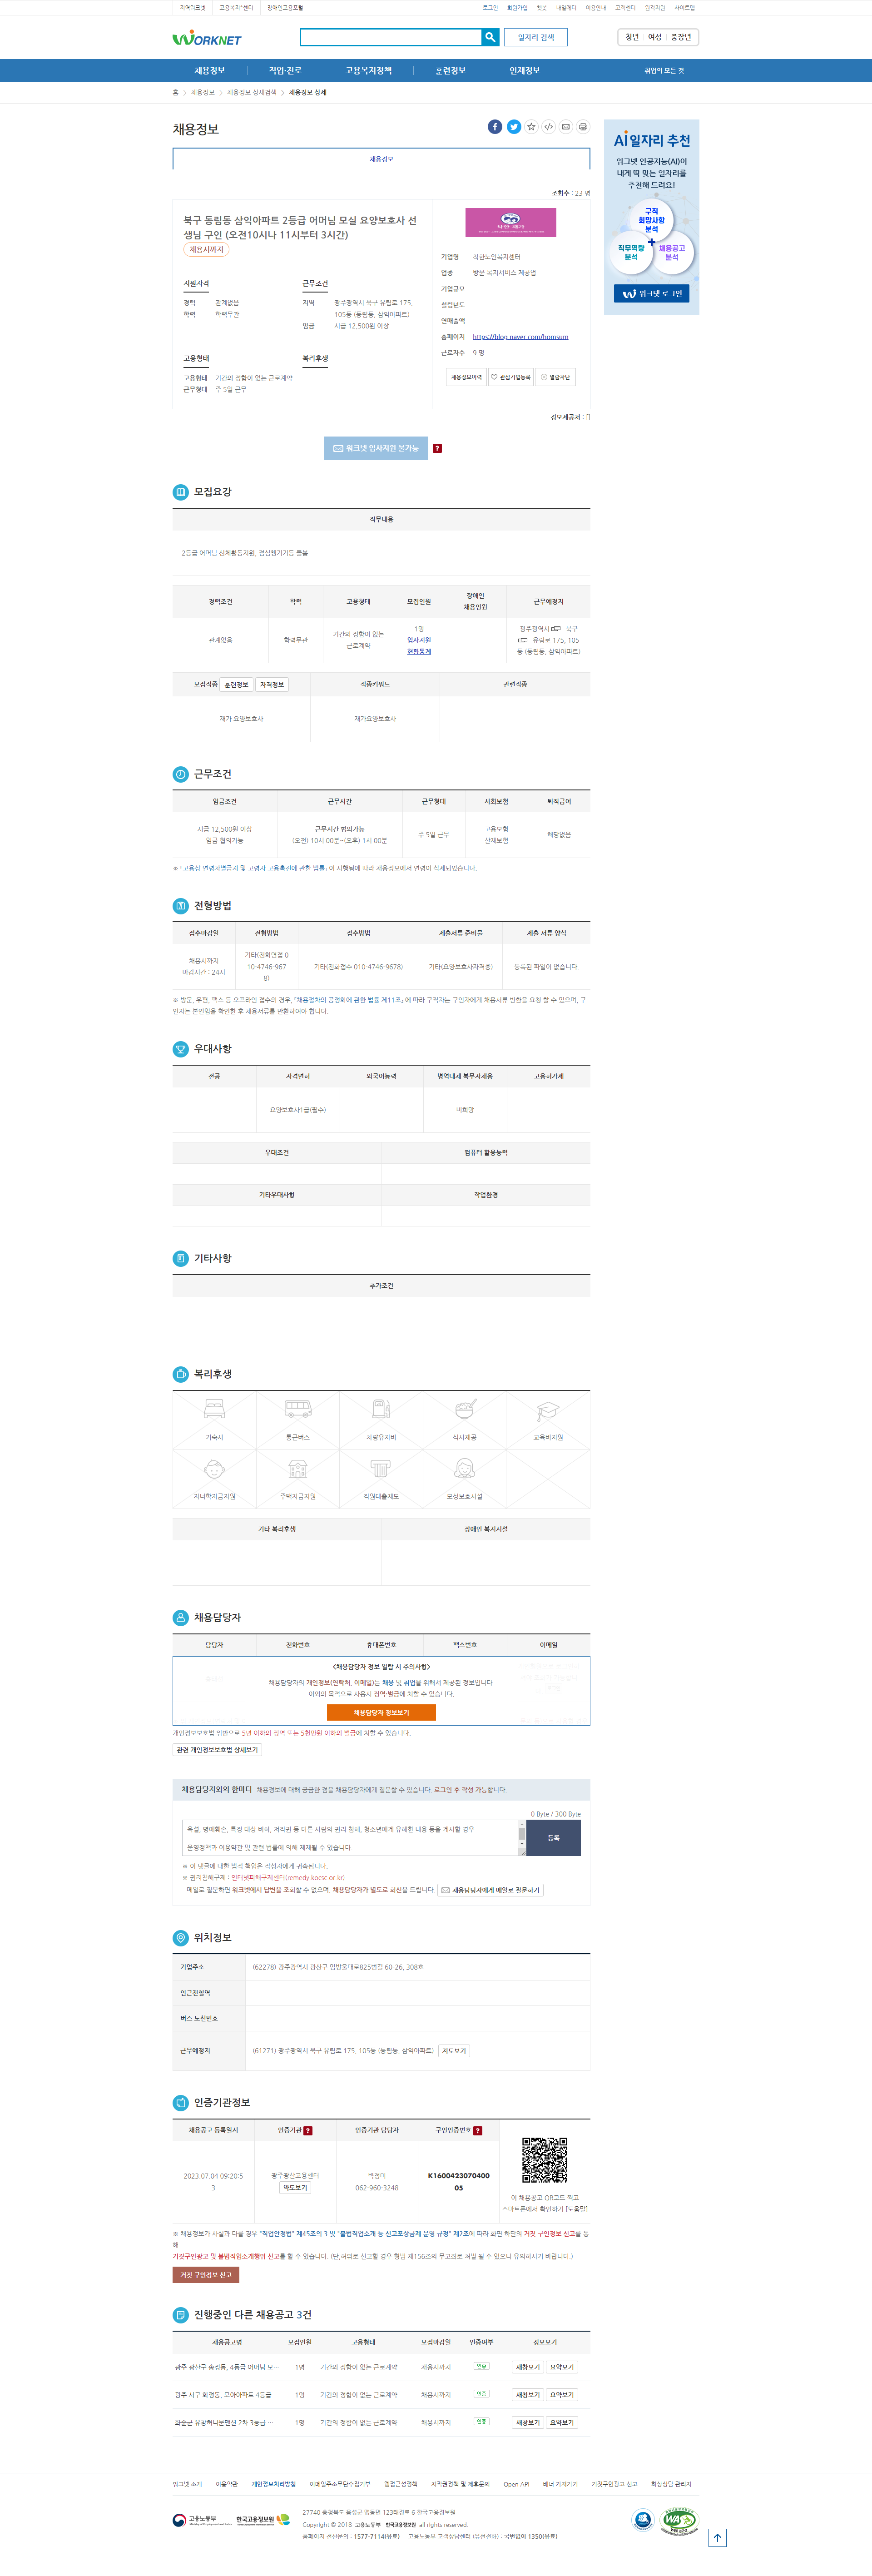Viewport: 872px width, 2576px height.
Task: Click the 자격정보 button under 모집직종
Action: point(272,685)
